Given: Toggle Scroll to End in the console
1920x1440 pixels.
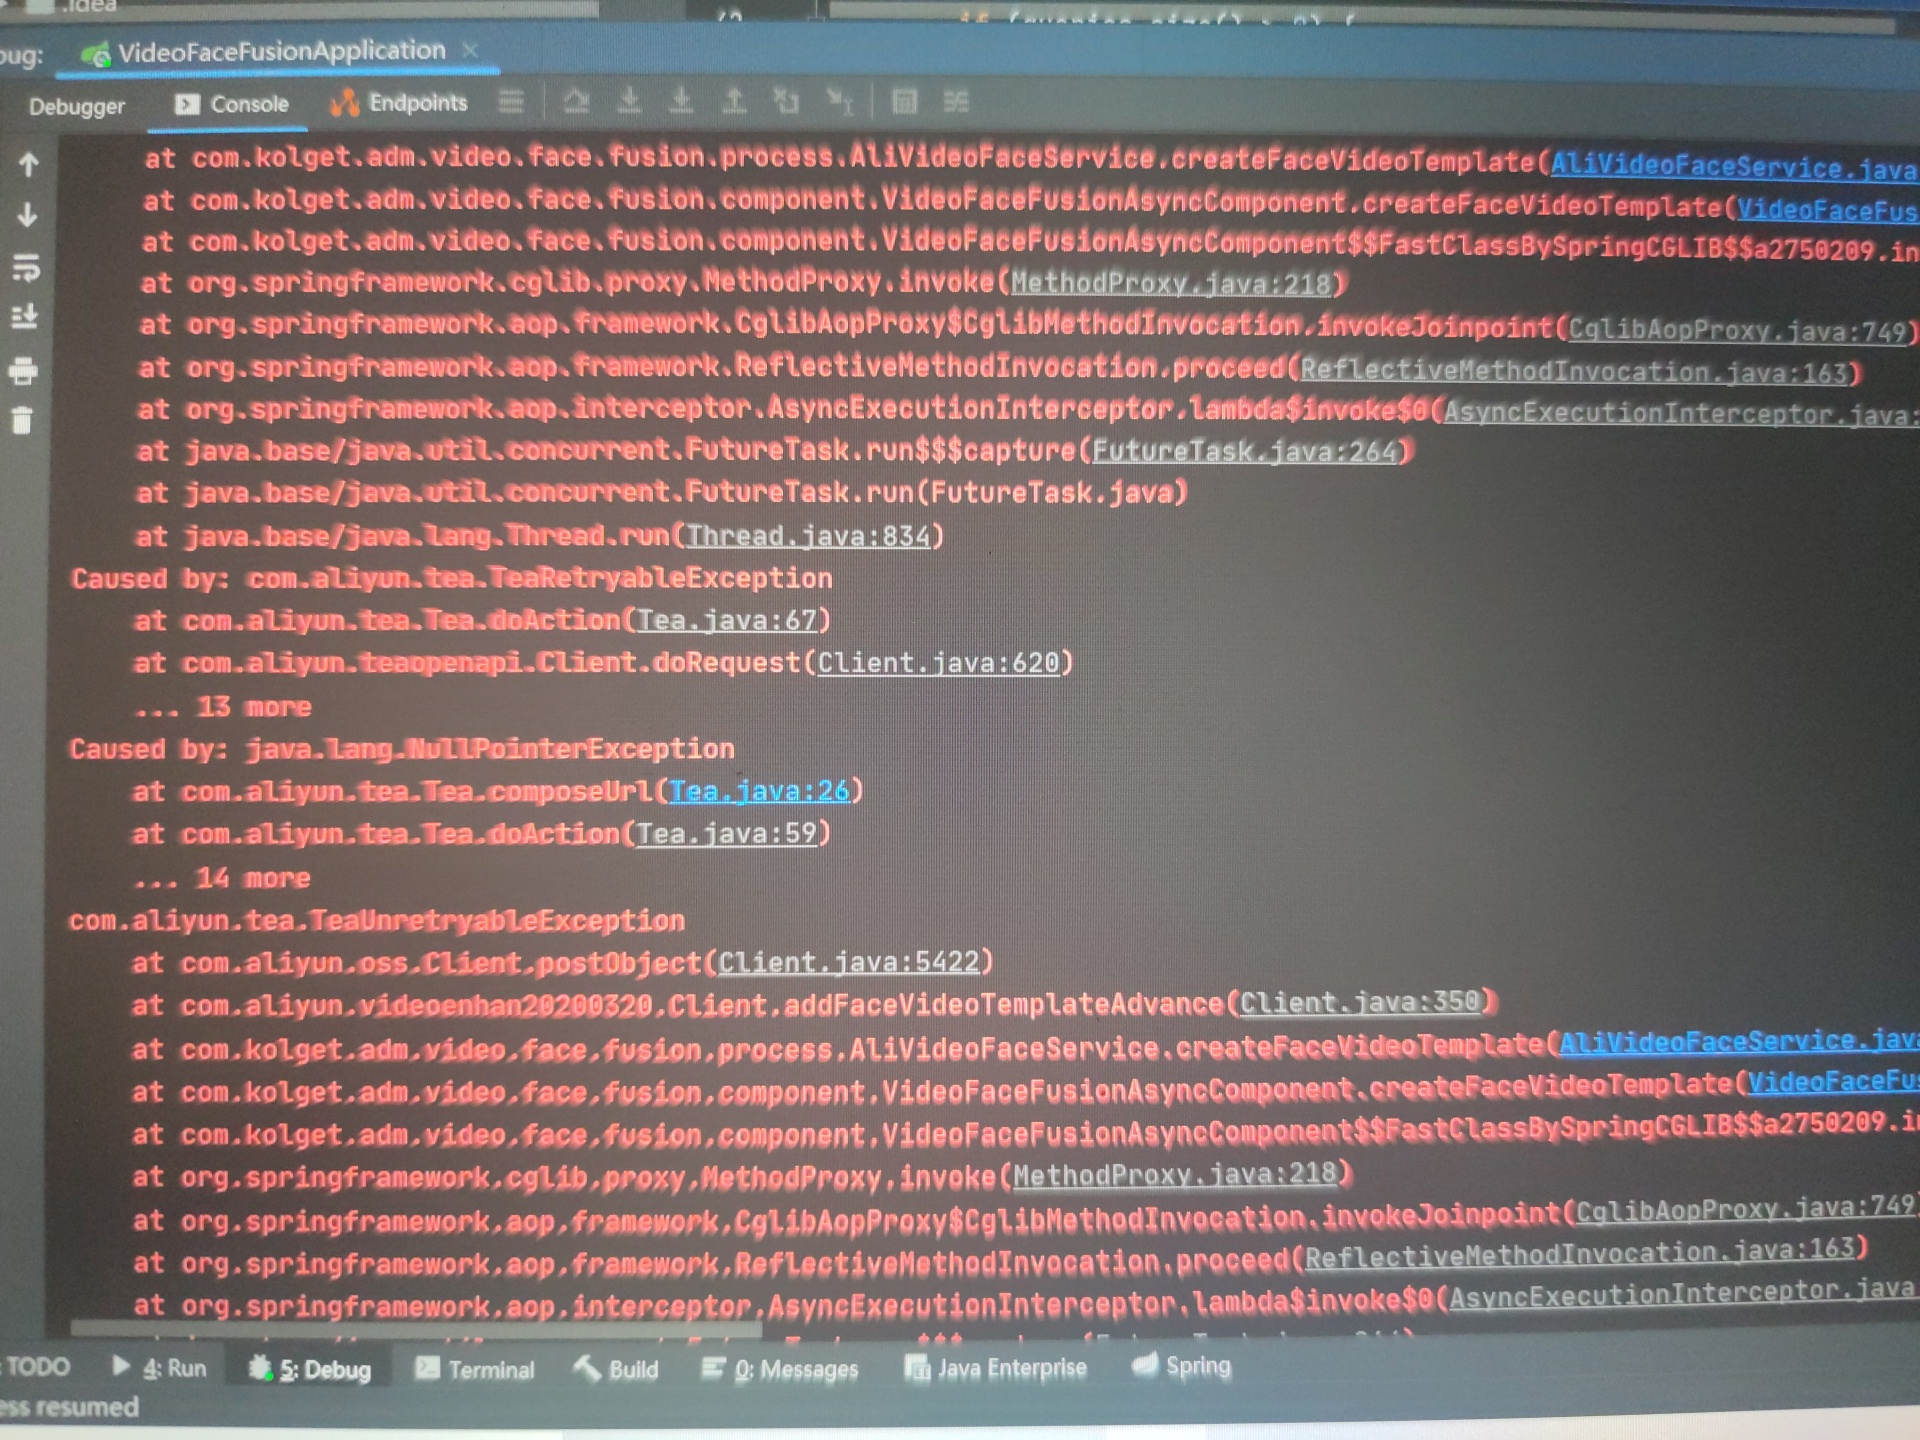Looking at the screenshot, I should click(x=24, y=318).
